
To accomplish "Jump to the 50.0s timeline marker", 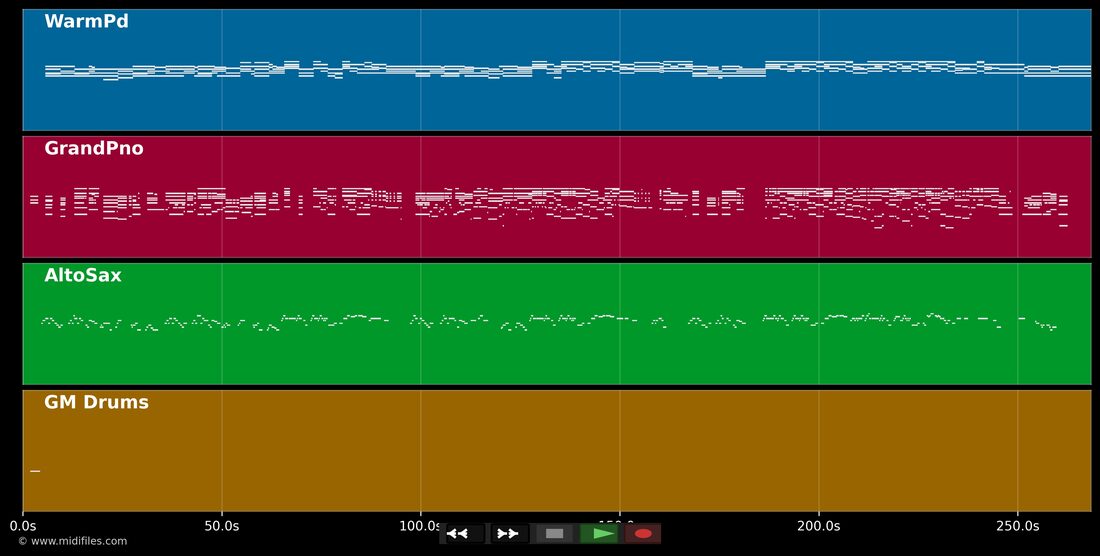I will [222, 526].
